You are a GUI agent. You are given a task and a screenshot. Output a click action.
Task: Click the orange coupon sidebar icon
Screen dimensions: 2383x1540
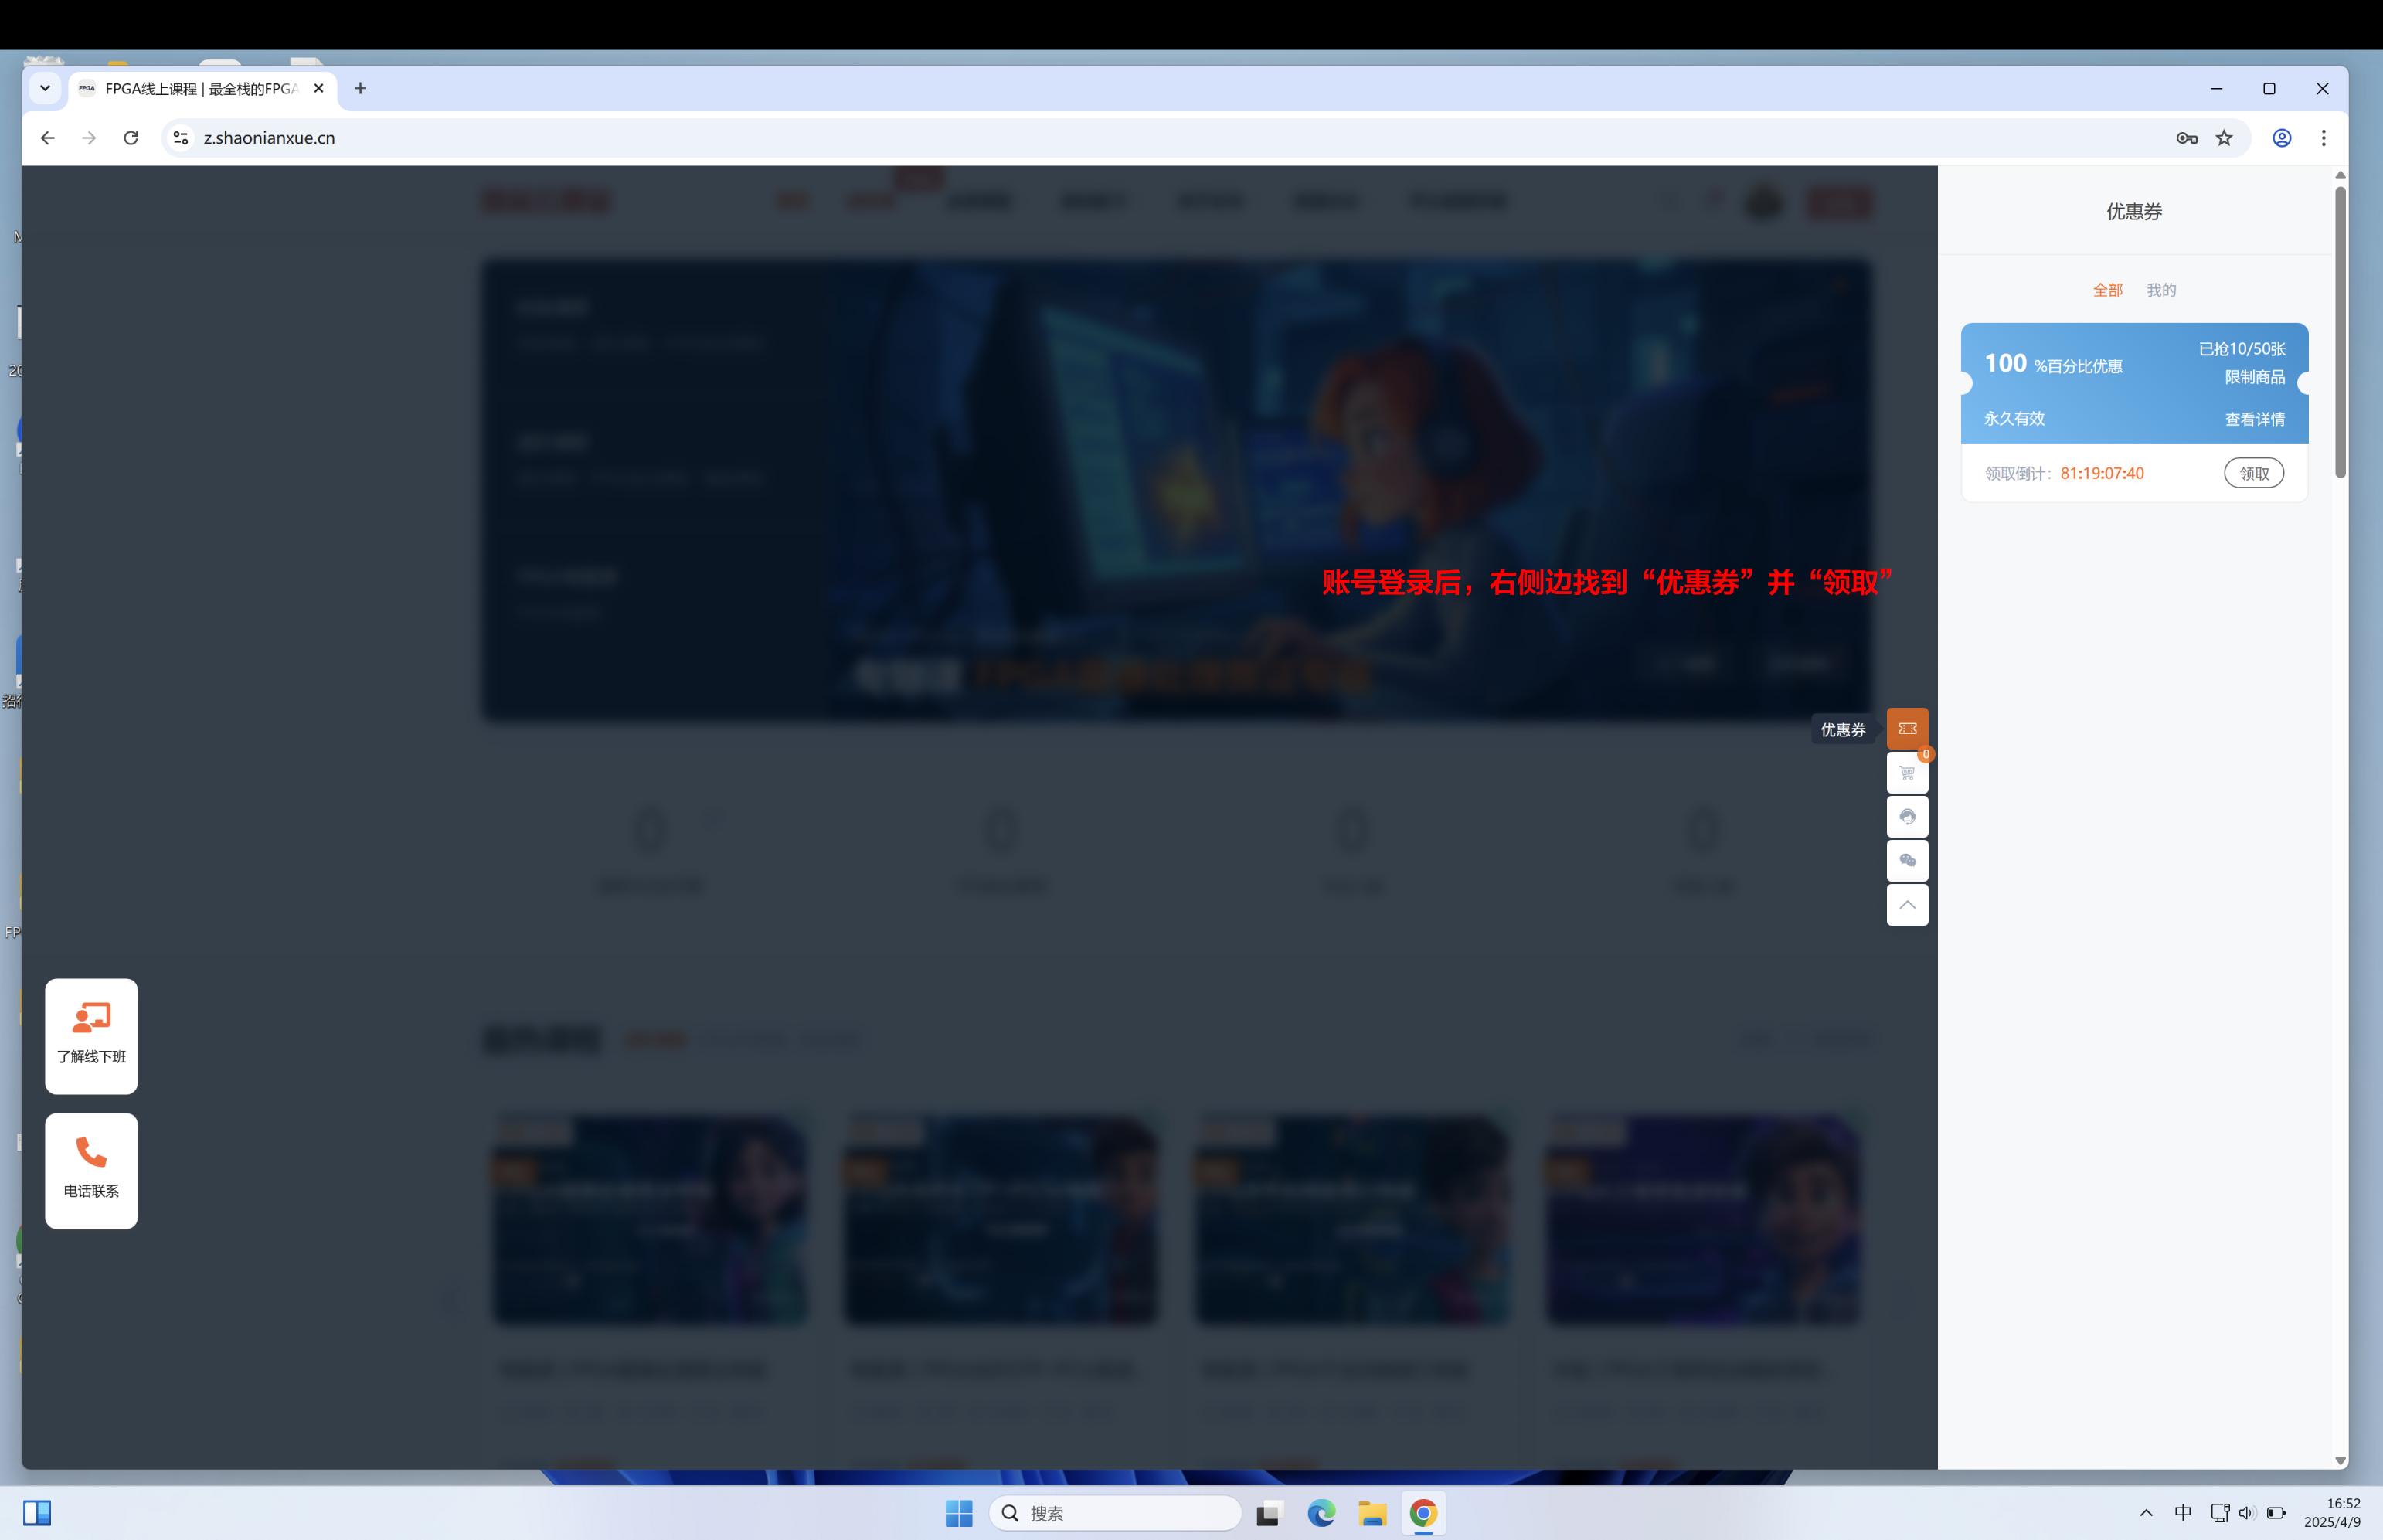pyautogui.click(x=1907, y=728)
